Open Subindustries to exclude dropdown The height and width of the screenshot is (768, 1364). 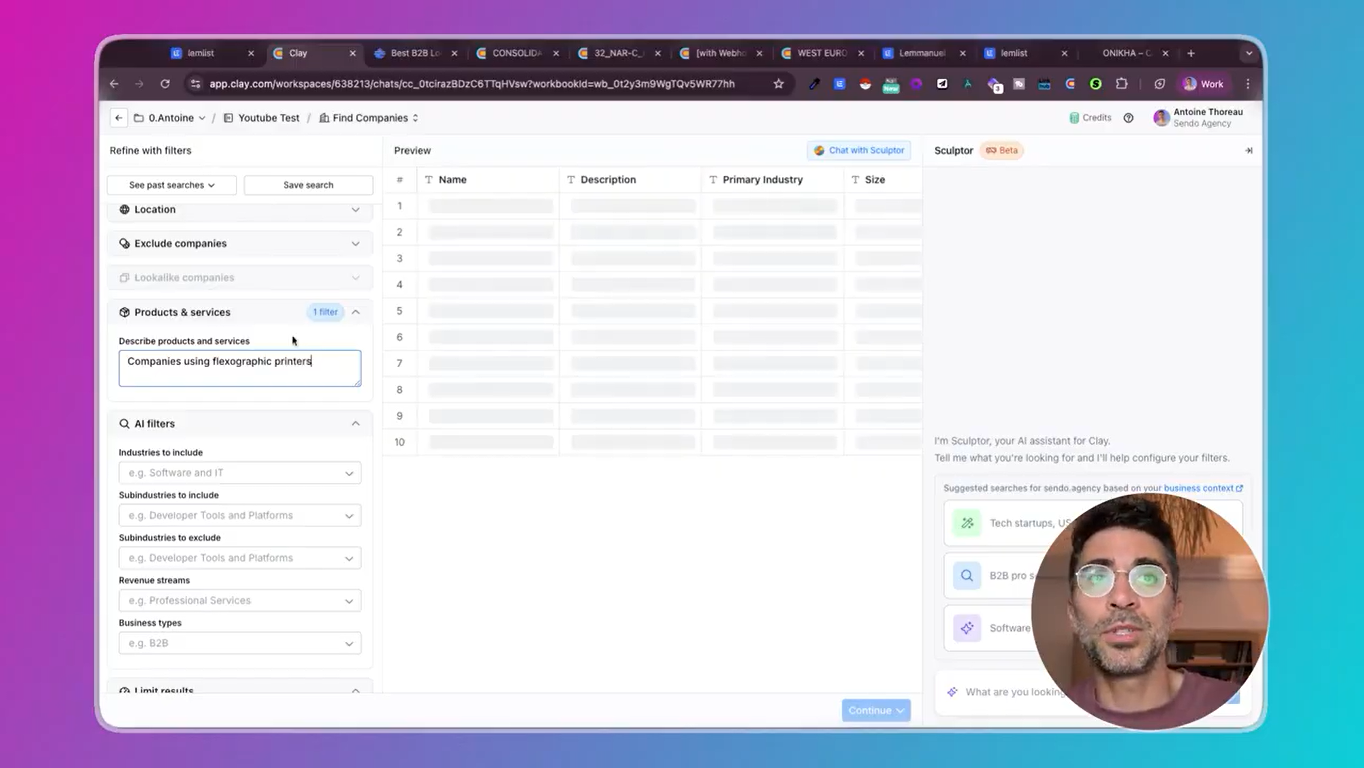pyautogui.click(x=240, y=558)
